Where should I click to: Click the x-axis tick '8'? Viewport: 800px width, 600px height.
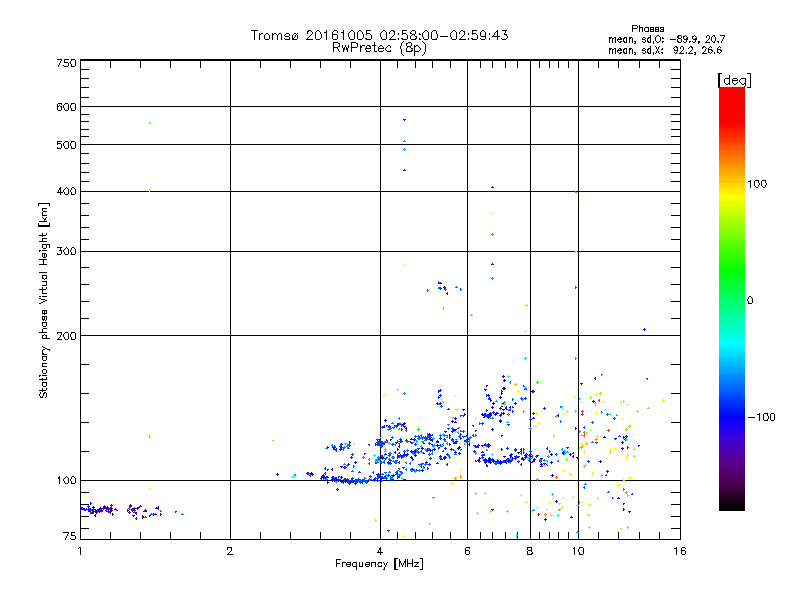(x=530, y=551)
